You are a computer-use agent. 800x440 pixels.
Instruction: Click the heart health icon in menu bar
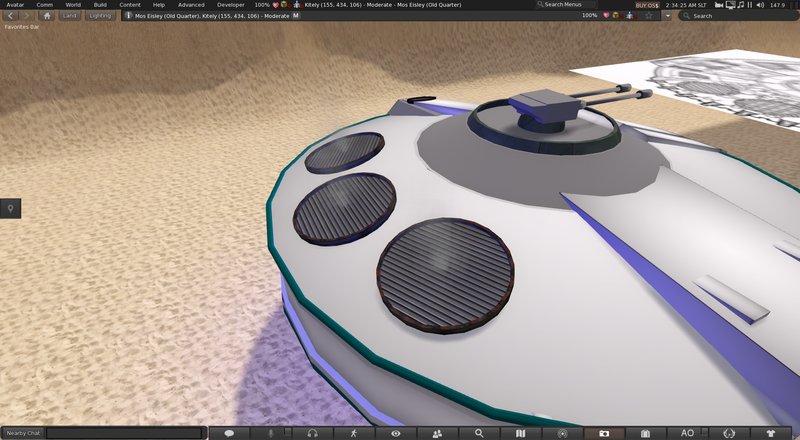[x=276, y=5]
